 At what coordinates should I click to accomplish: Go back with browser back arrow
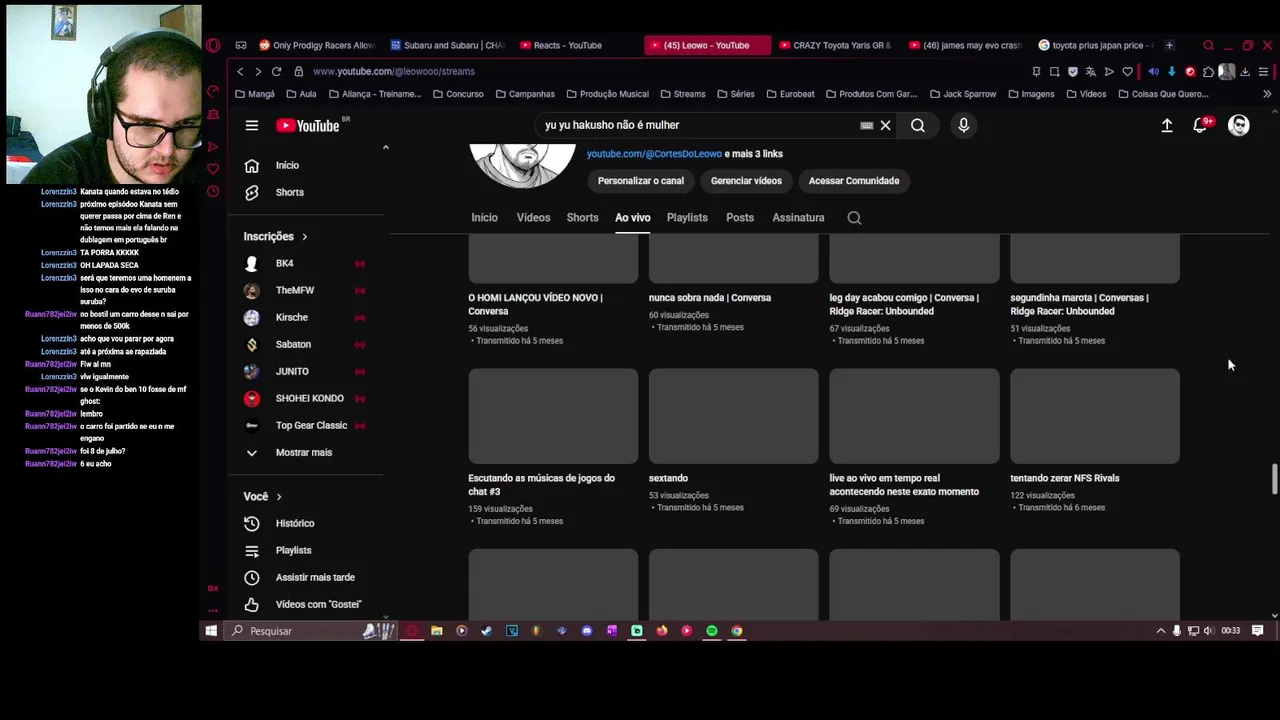240,71
